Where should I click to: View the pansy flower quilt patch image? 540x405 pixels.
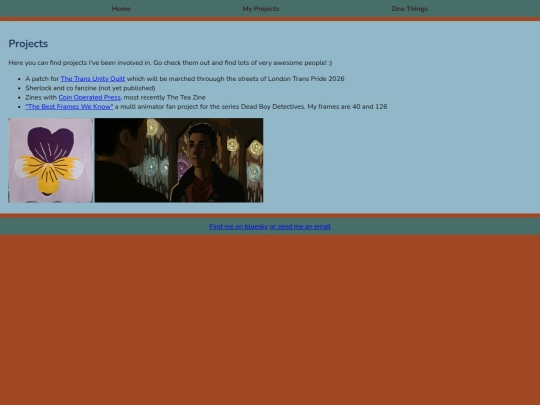[x=51, y=160]
